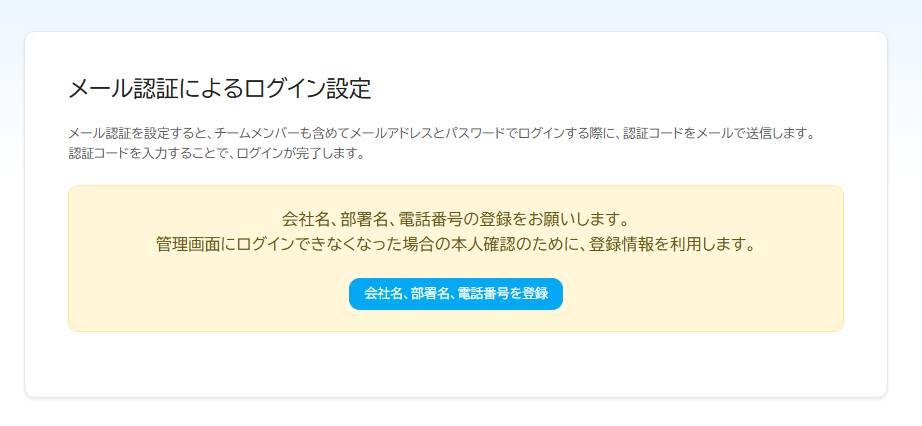Click the word 部署名 on the blue button
The width and height of the screenshot is (922, 426).
[x=430, y=294]
